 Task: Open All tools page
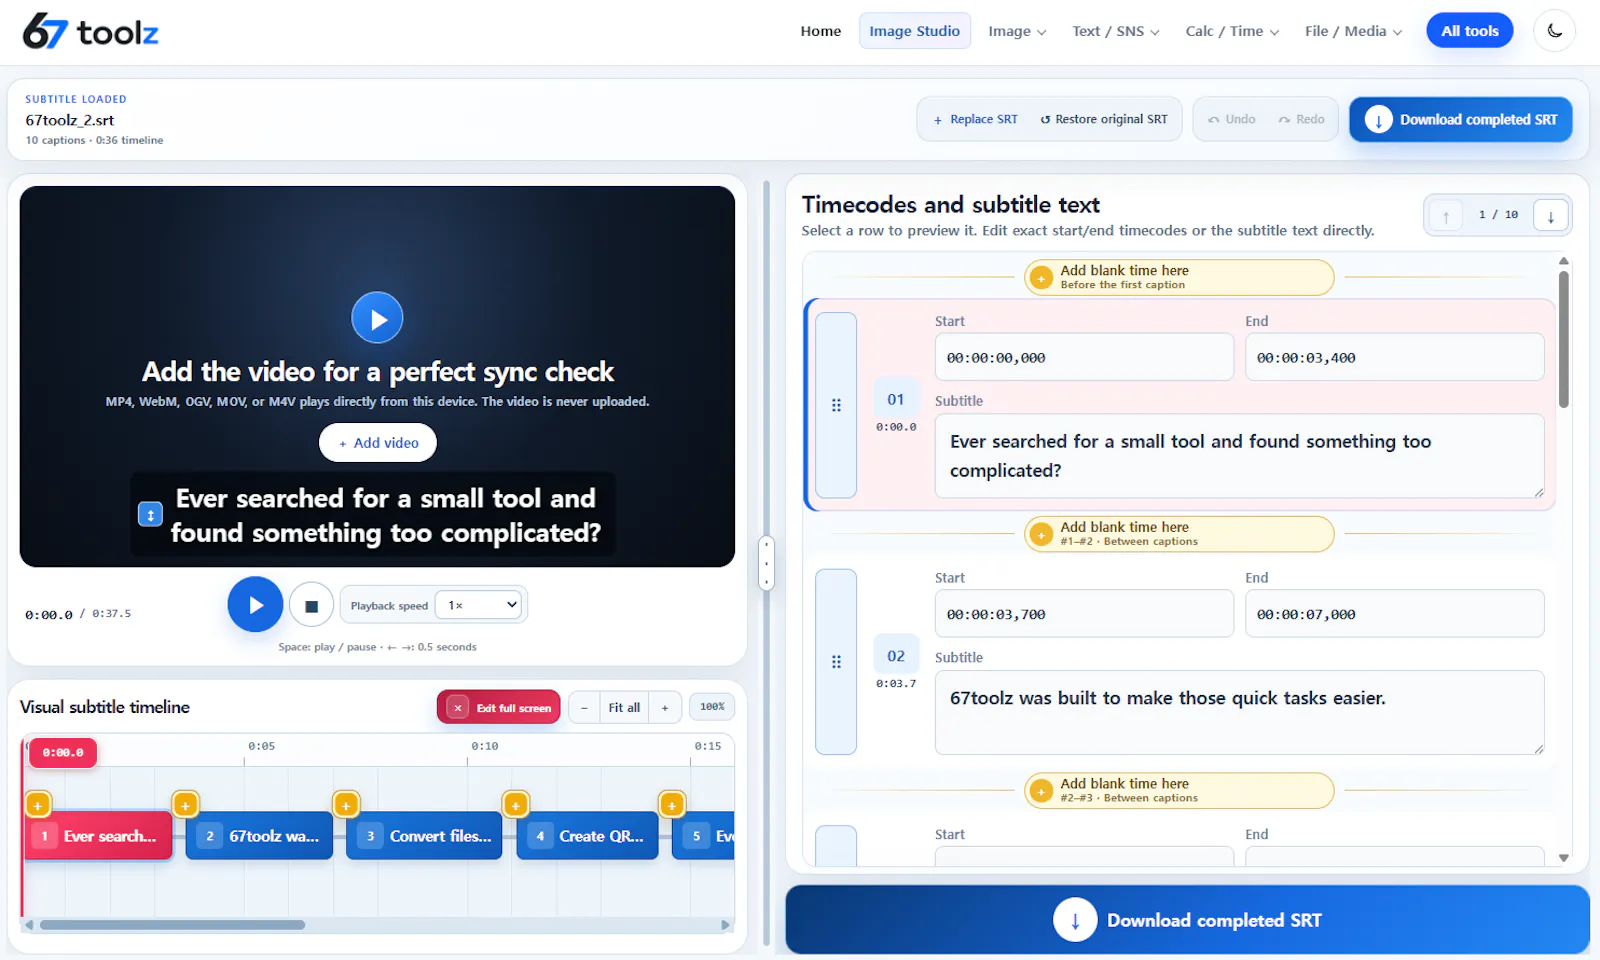pyautogui.click(x=1470, y=31)
